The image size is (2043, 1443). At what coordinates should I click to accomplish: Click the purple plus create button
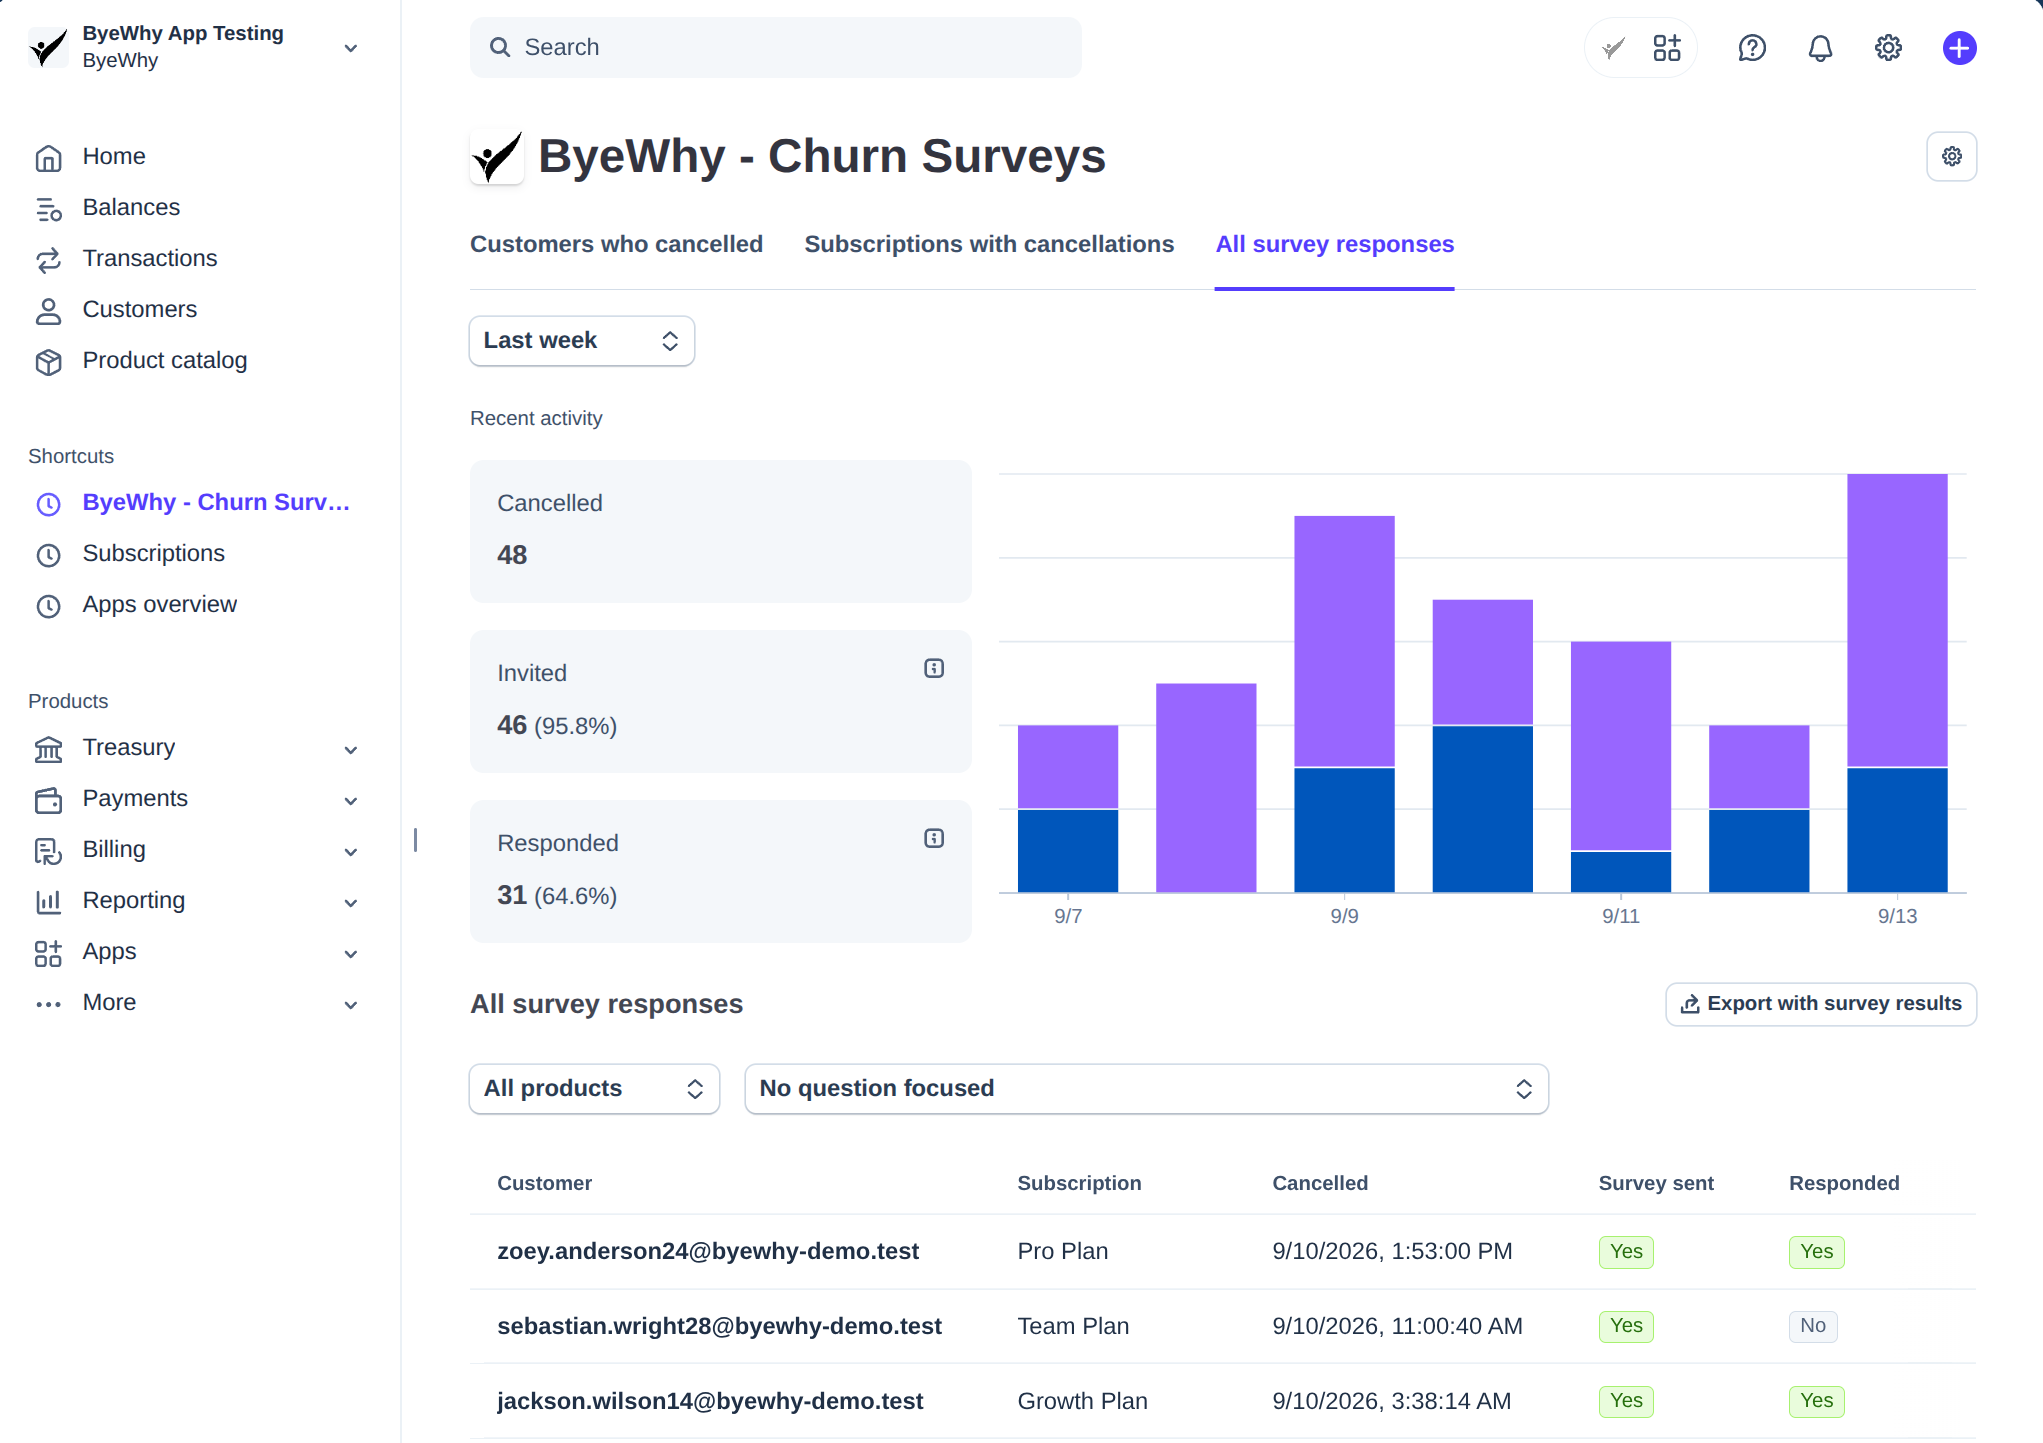click(x=1959, y=48)
